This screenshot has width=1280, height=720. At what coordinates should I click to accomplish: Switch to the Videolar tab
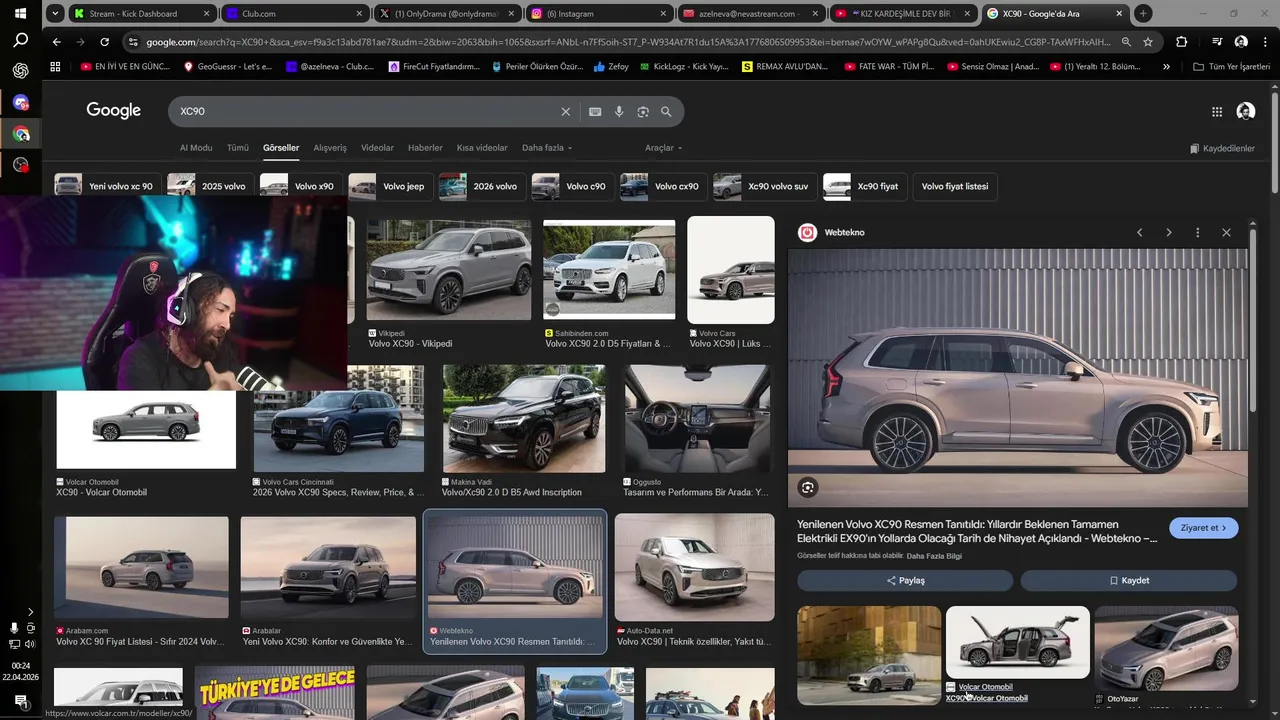pyautogui.click(x=377, y=148)
